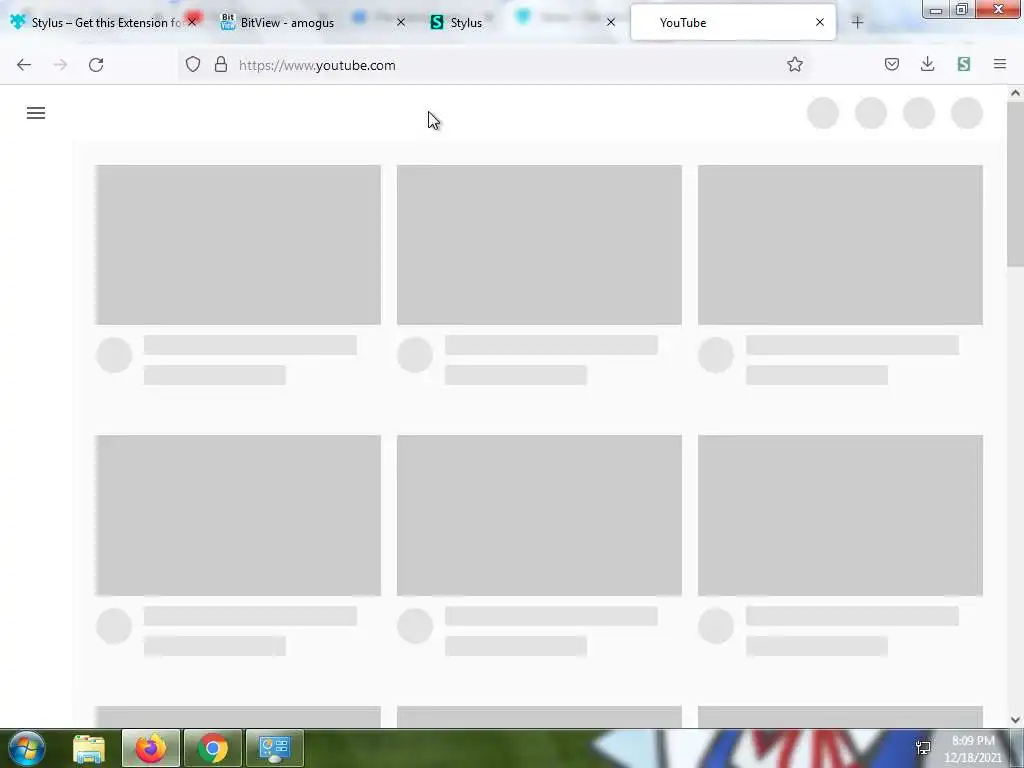Viewport: 1024px width, 768px height.
Task: Open Firefox application menu hamburger
Action: click(x=1000, y=65)
